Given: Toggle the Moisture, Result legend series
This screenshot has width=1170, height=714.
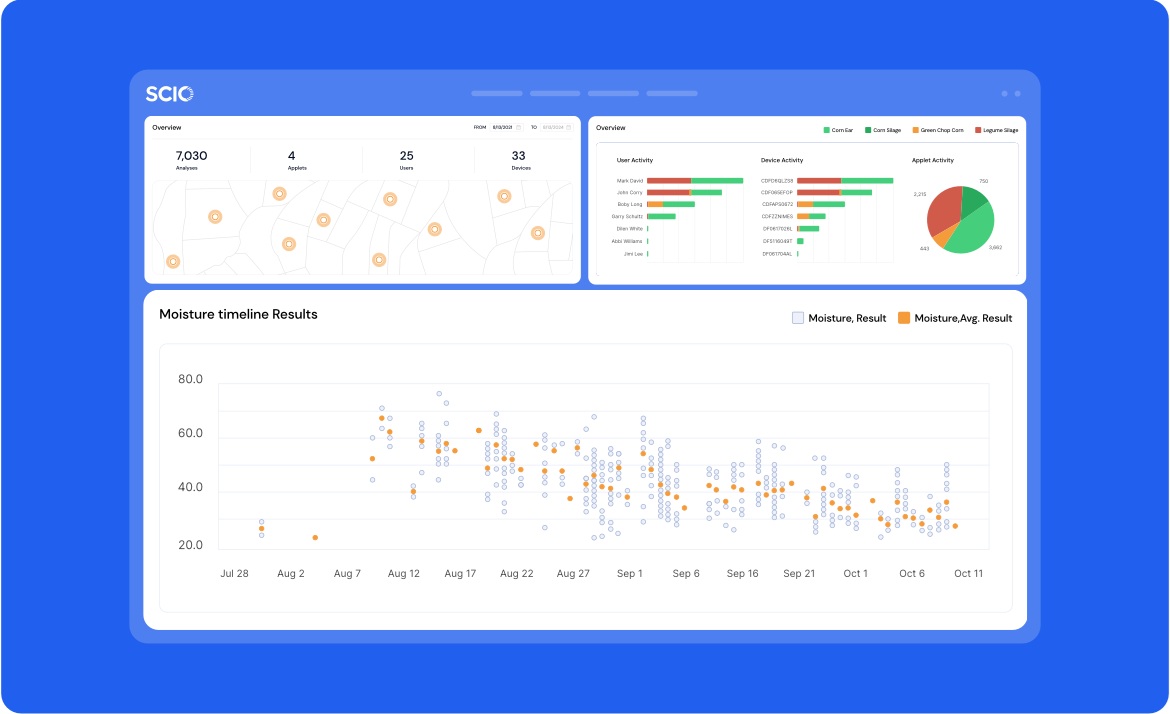Looking at the screenshot, I should click(839, 318).
